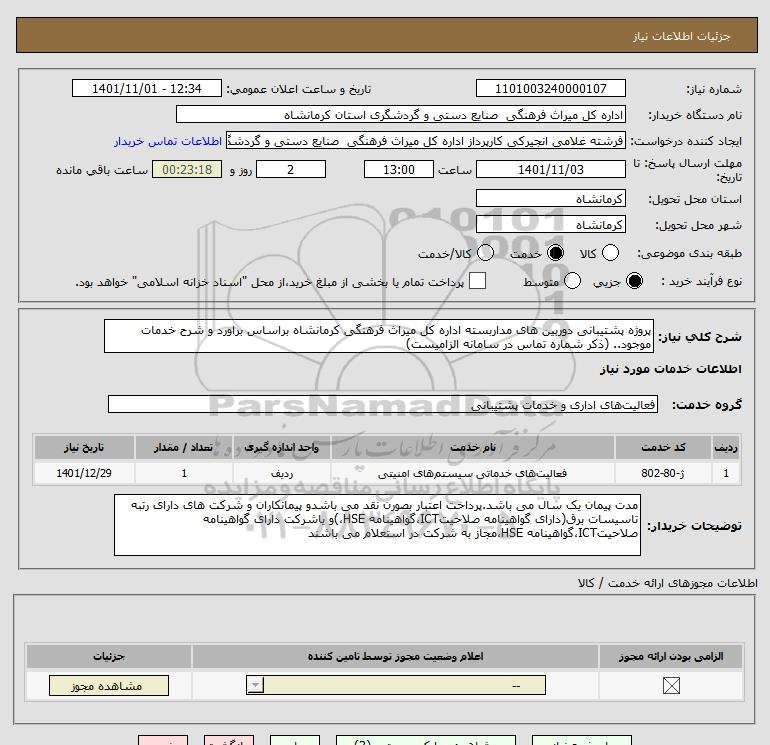Click the buyer notes text area
The image size is (770, 745).
[377, 525]
